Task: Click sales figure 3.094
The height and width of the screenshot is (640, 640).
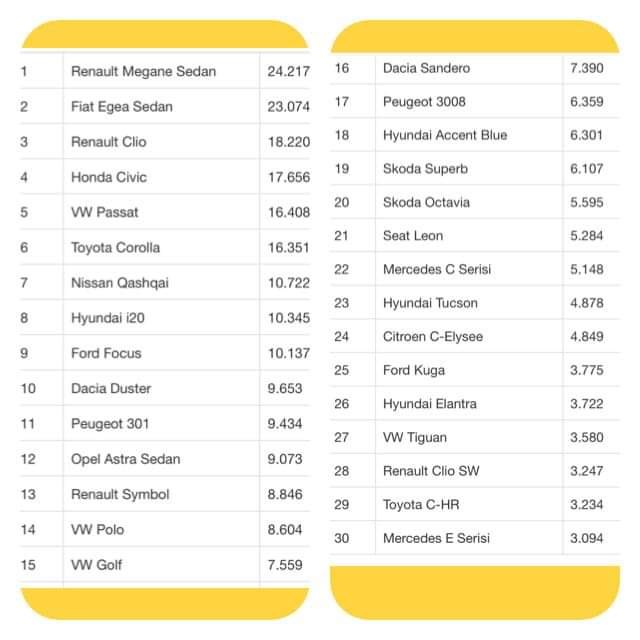Action: coord(587,538)
